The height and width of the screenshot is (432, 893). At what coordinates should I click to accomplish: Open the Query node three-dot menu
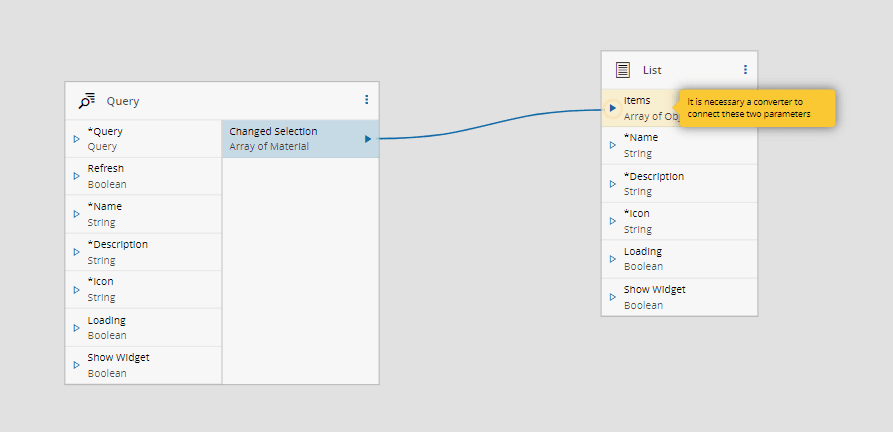point(367,100)
